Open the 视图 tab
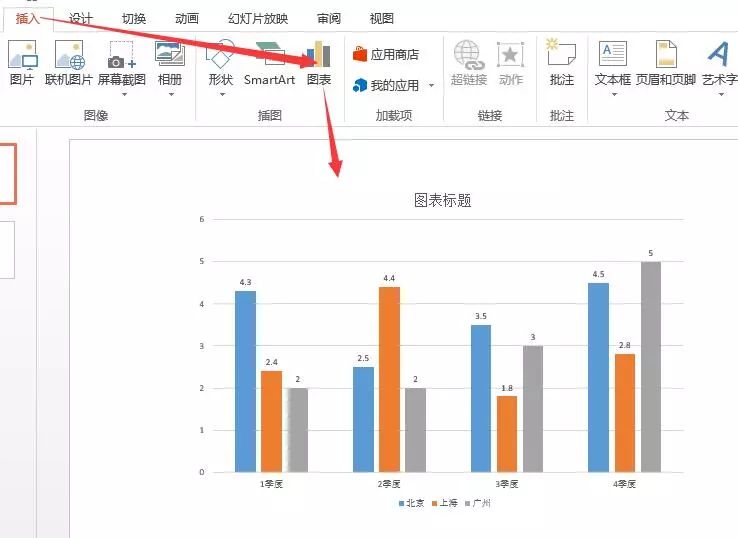The width and height of the screenshot is (738, 538). (x=381, y=19)
